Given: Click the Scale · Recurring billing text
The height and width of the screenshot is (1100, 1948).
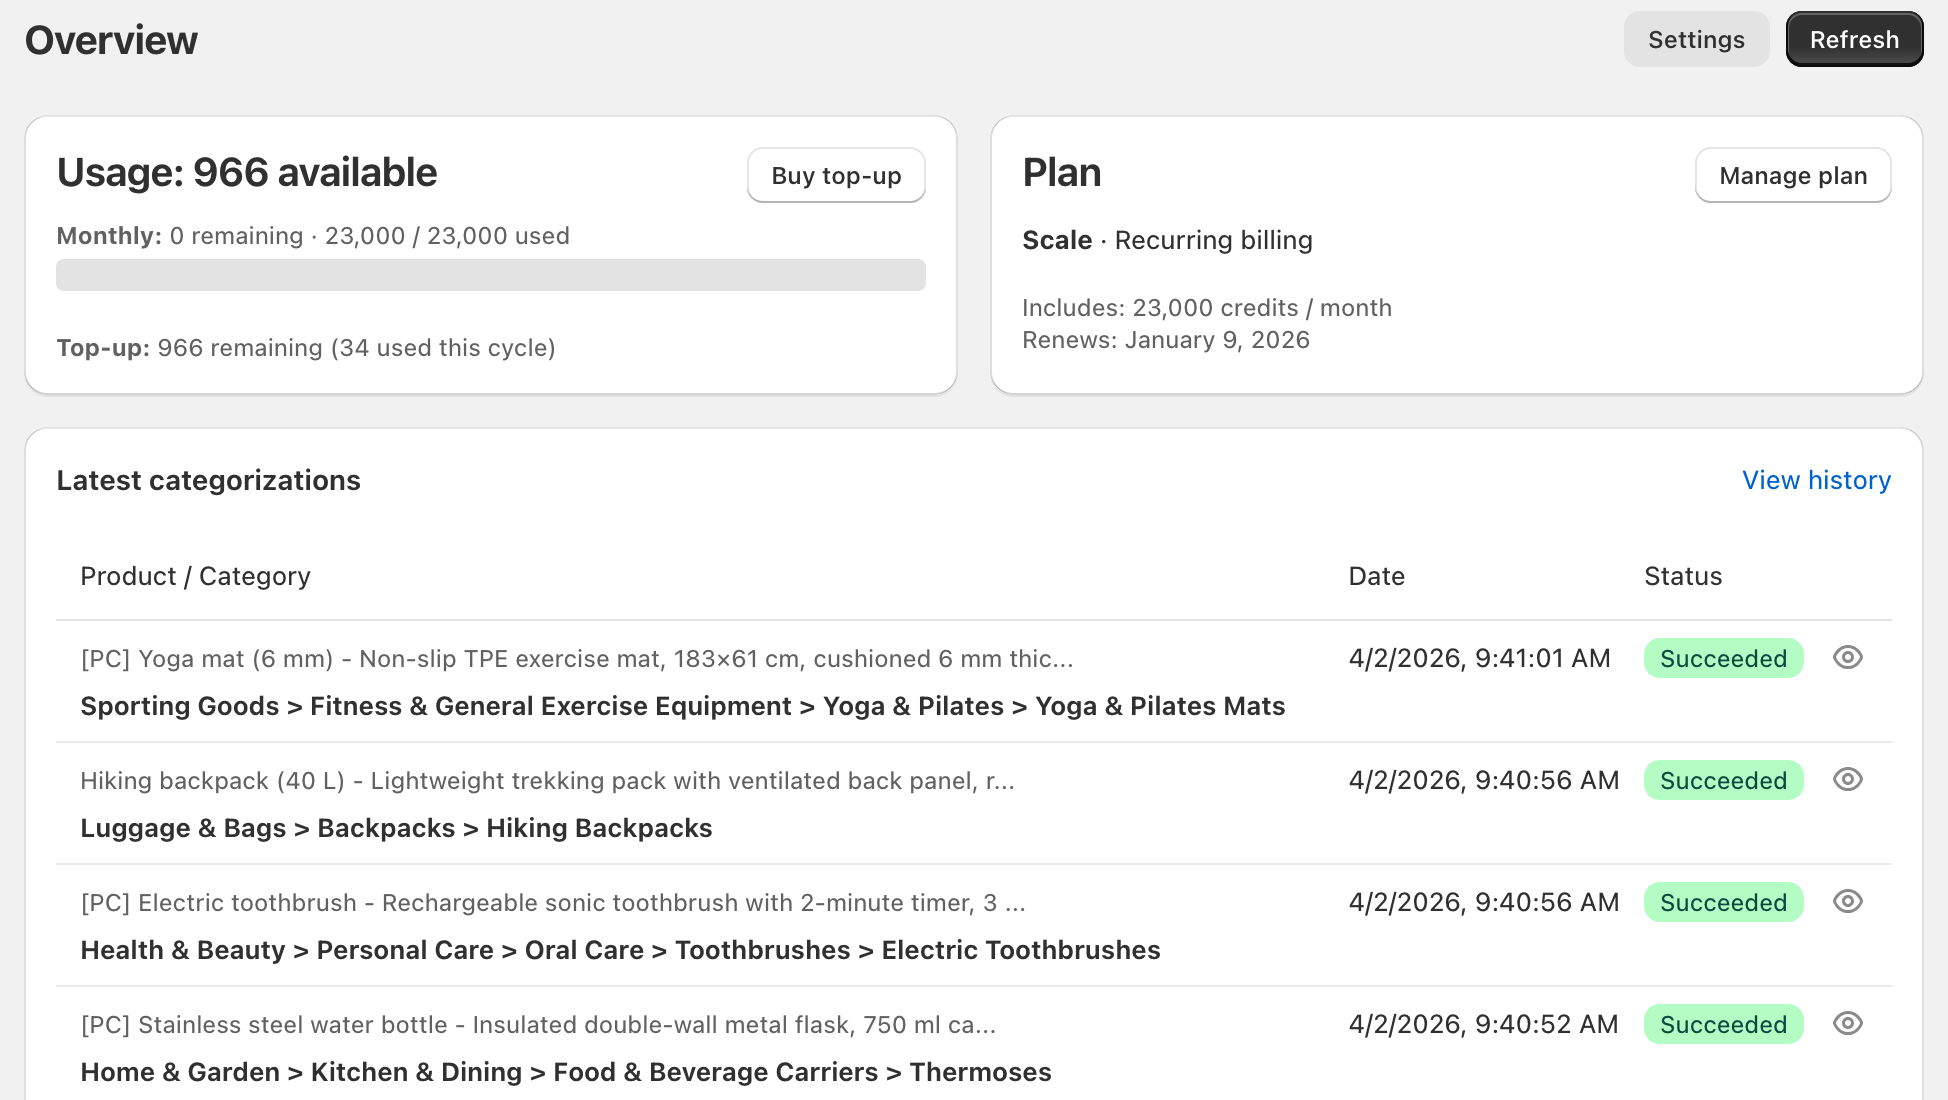Looking at the screenshot, I should pos(1167,240).
